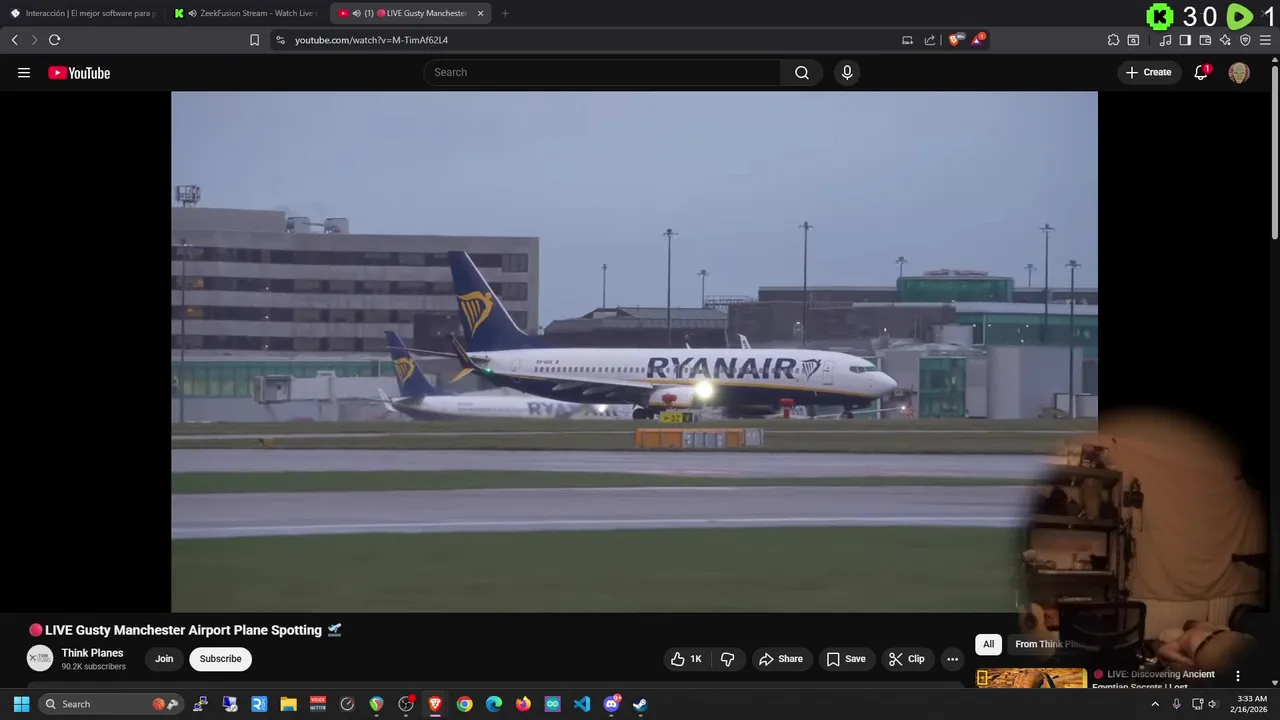
Task: Click the address bar share icon
Action: [929, 40]
